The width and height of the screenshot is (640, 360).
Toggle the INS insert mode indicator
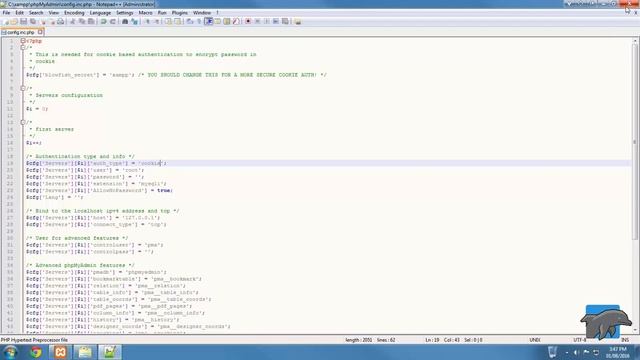click(625, 340)
